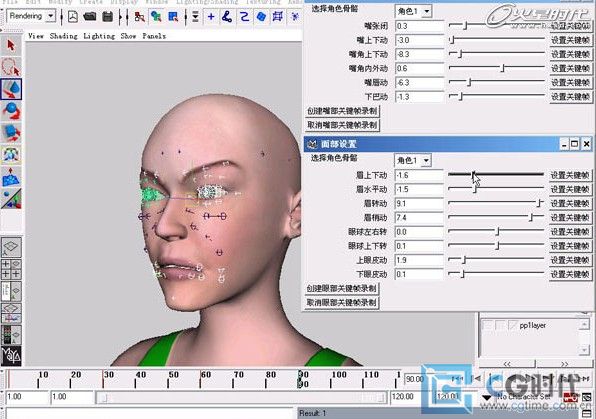The image size is (596, 419).
Task: Select the pp1layer layer name
Action: pyautogui.click(x=533, y=325)
